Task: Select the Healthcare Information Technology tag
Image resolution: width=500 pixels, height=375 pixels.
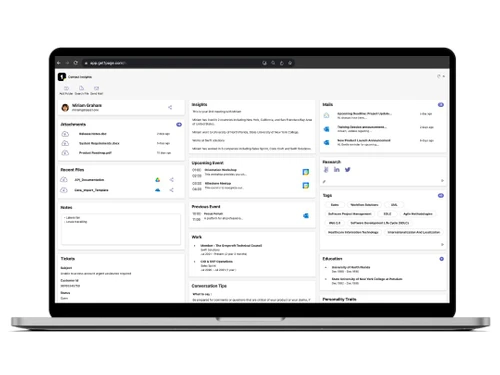Action: 353,232
